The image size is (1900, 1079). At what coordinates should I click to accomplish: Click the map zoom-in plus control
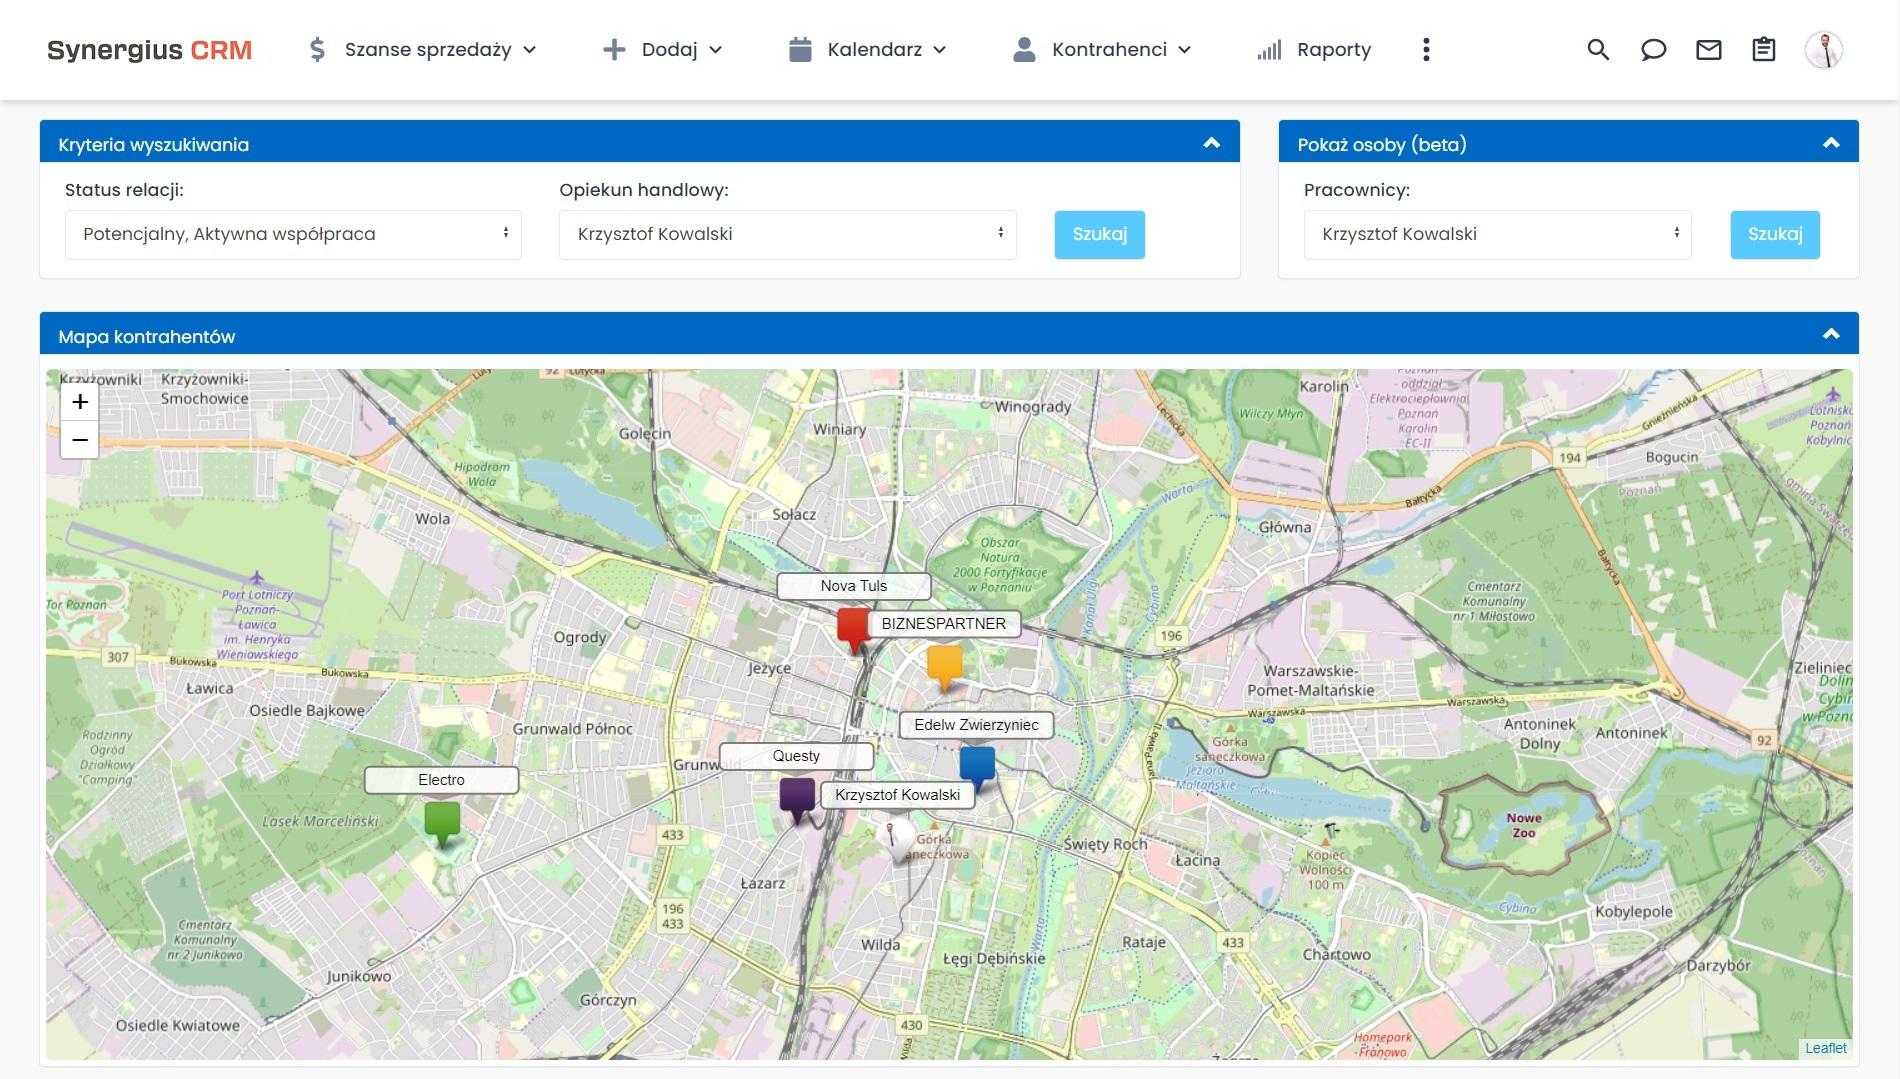click(79, 402)
